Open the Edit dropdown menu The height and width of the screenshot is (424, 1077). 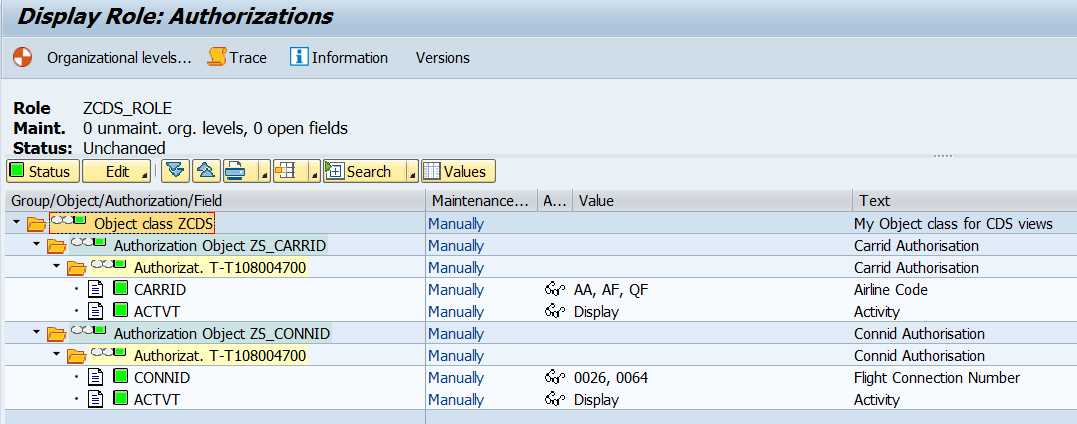(117, 172)
